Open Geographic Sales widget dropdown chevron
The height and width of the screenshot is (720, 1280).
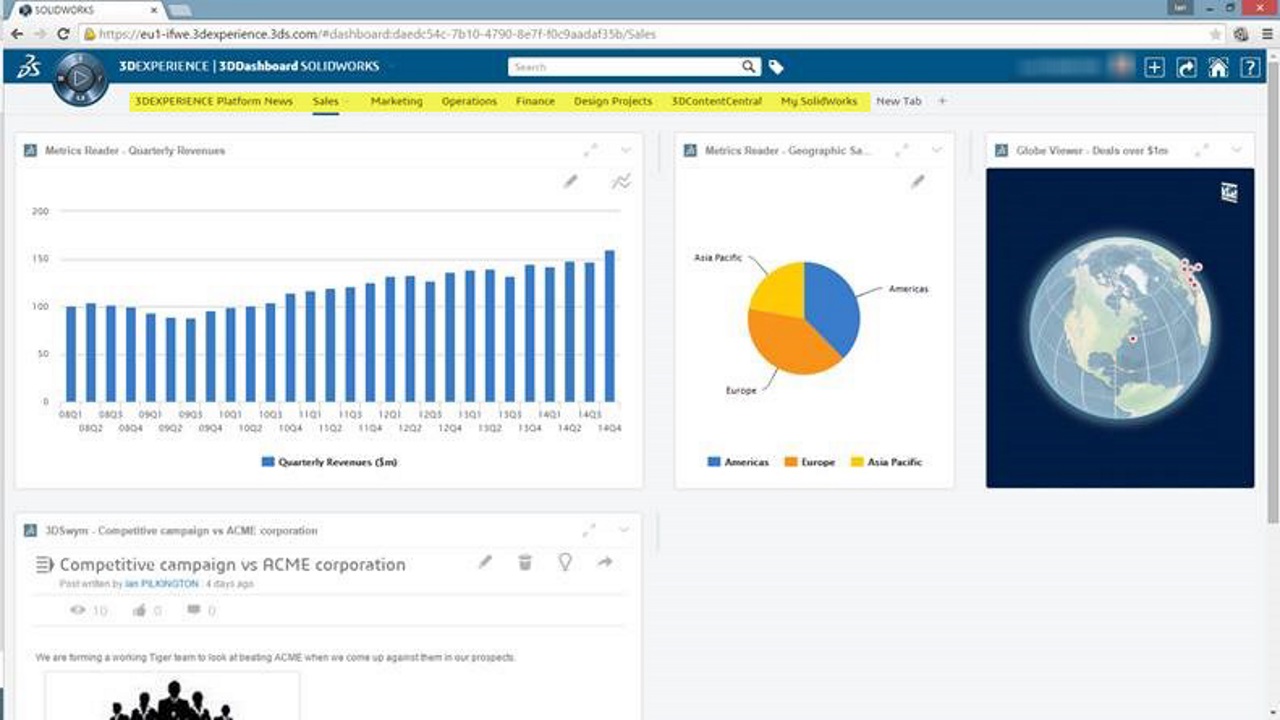(937, 150)
